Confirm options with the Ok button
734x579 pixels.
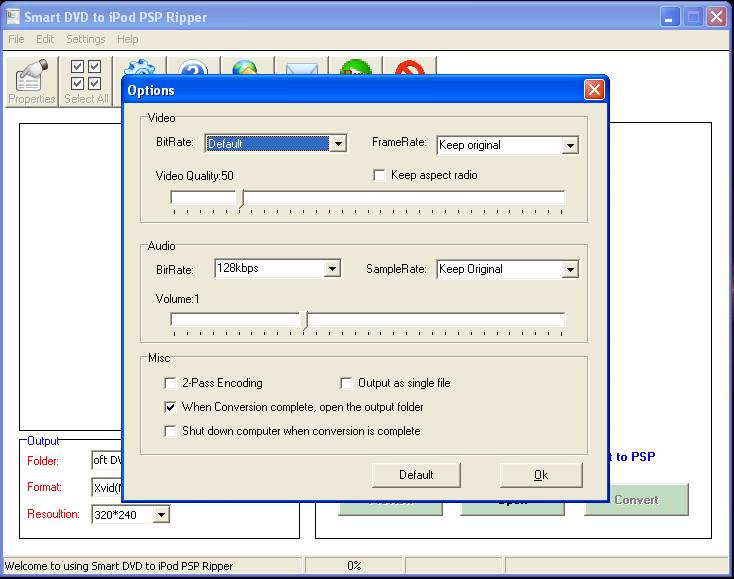pyautogui.click(x=541, y=475)
